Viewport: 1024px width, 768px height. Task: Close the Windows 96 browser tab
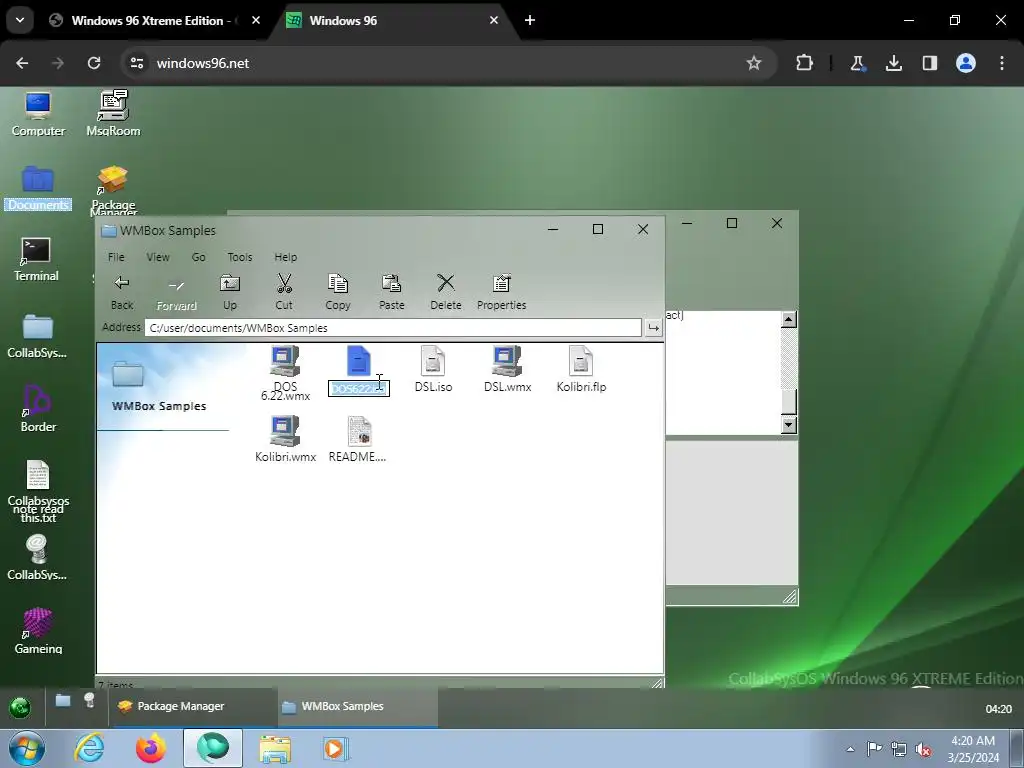(x=494, y=20)
